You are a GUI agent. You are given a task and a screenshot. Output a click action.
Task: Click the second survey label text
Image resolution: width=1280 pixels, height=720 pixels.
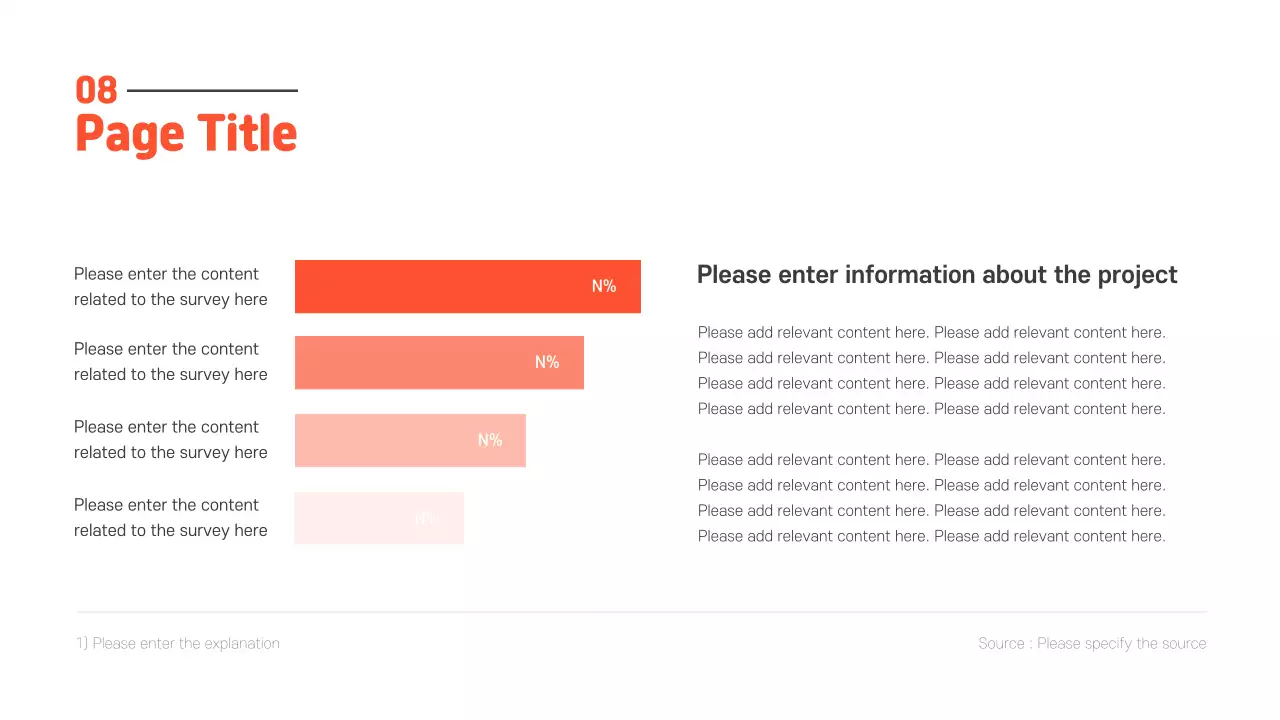[x=171, y=362]
